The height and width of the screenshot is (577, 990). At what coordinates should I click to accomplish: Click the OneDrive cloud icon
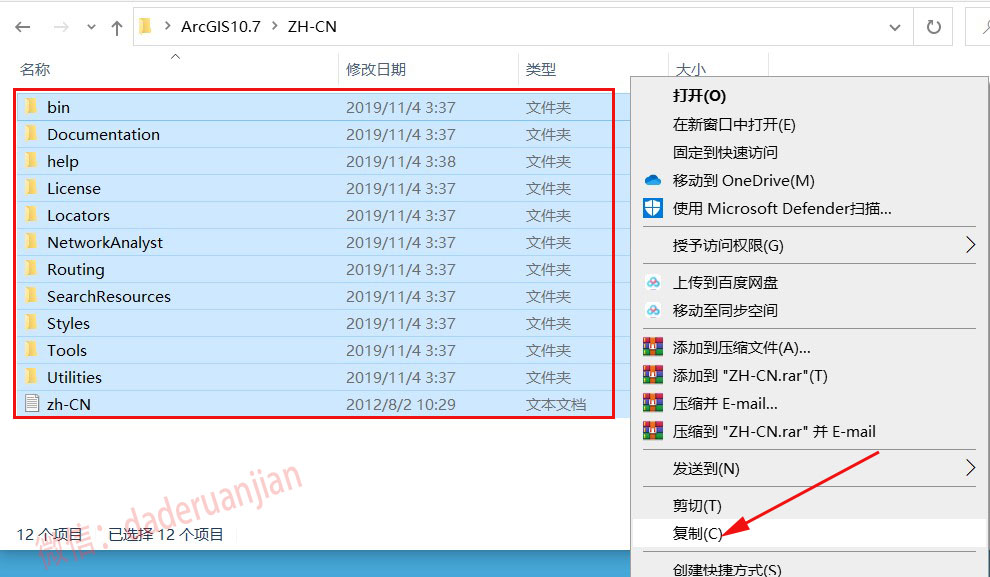pyautogui.click(x=653, y=181)
